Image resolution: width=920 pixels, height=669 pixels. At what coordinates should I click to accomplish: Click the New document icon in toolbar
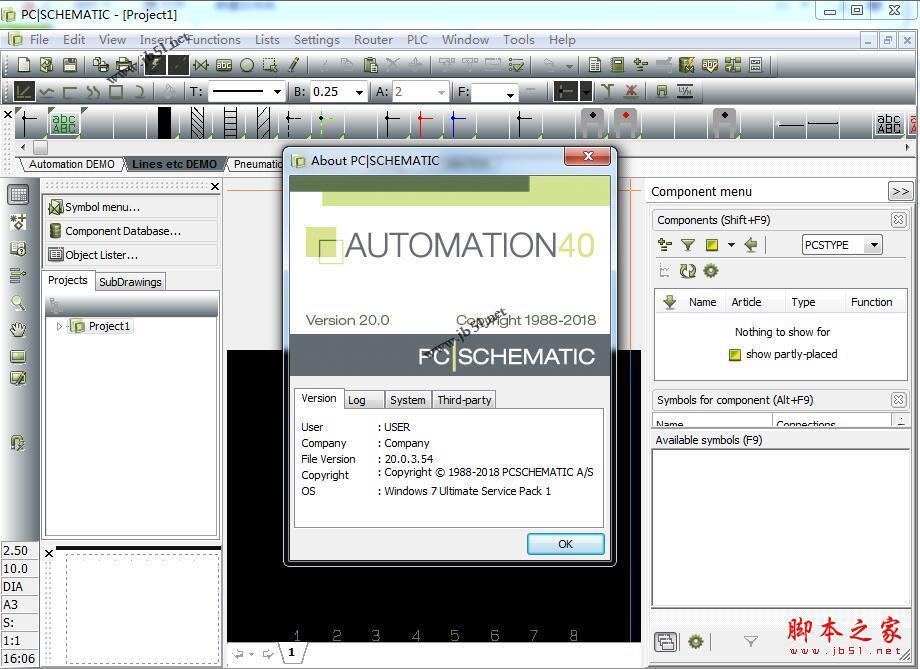pos(23,65)
